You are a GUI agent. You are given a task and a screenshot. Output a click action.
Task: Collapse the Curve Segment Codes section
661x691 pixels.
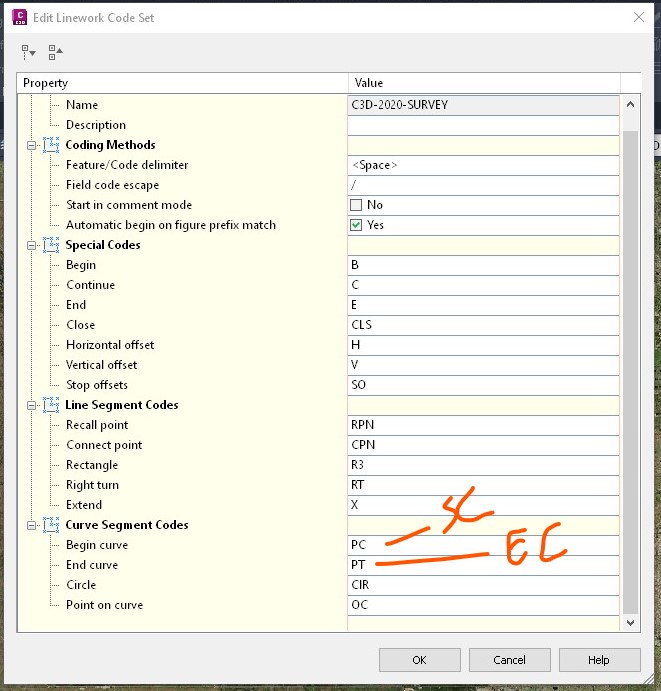click(x=31, y=525)
